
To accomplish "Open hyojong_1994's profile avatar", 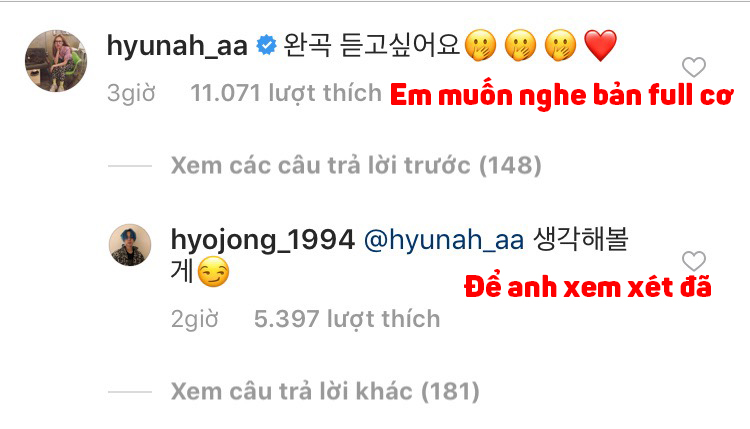I will (x=130, y=245).
